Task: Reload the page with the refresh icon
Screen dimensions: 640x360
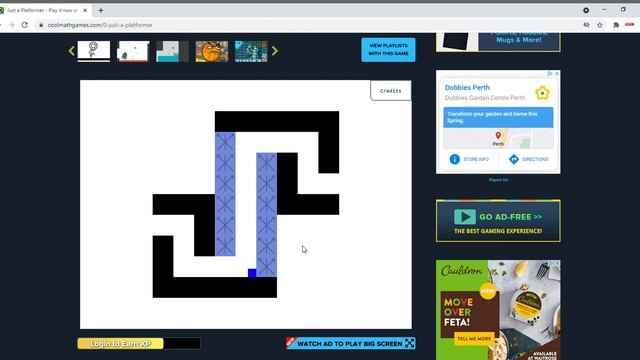Action: (x=25, y=25)
